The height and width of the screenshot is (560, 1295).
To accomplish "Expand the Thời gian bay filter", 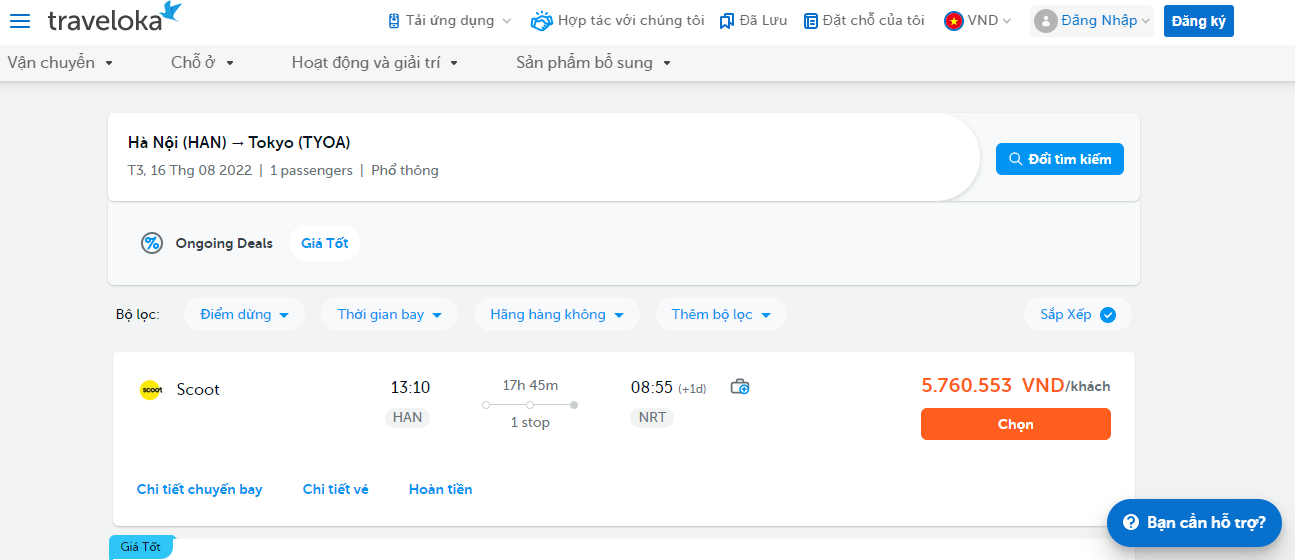I will tap(389, 314).
